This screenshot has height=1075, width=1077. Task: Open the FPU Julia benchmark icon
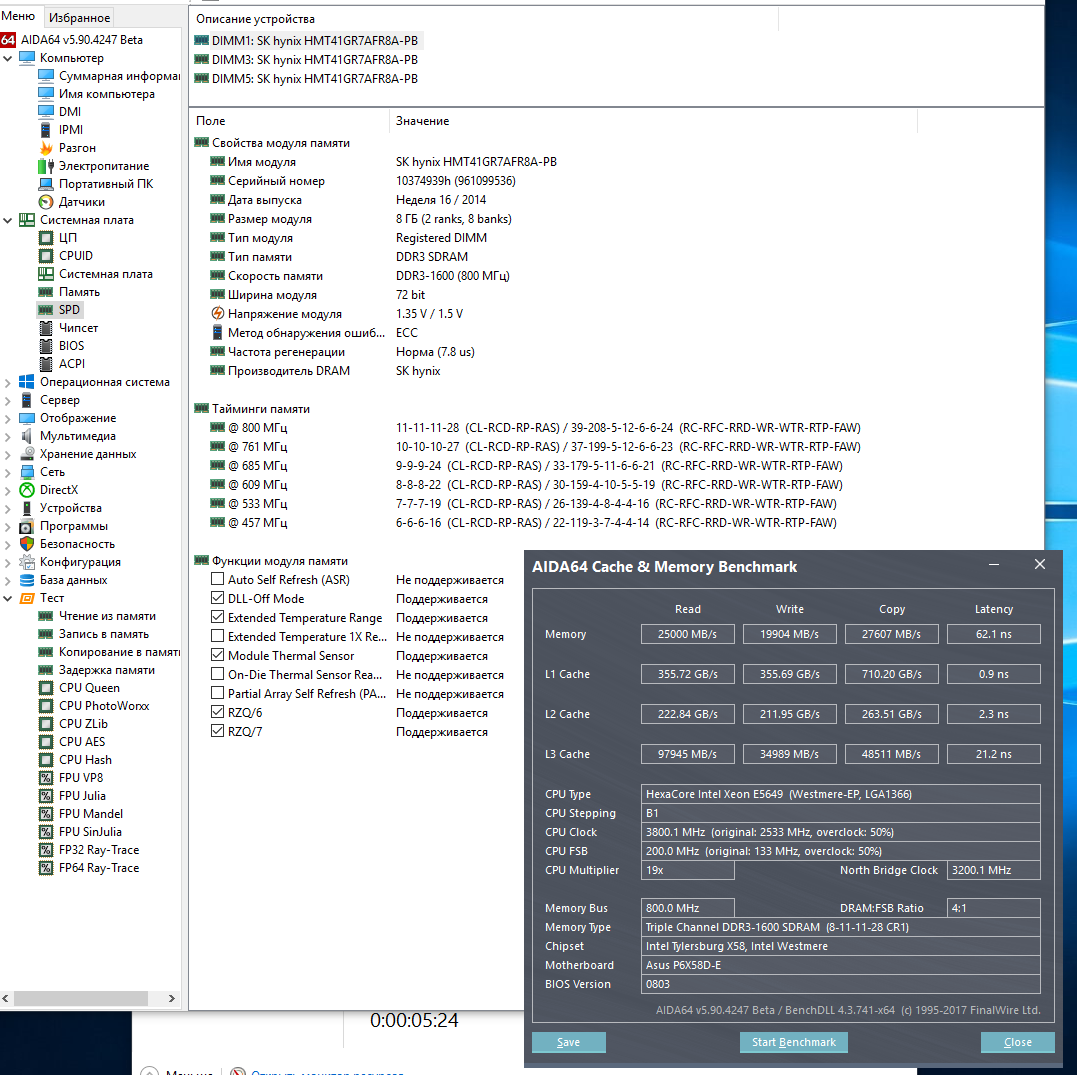[46, 795]
